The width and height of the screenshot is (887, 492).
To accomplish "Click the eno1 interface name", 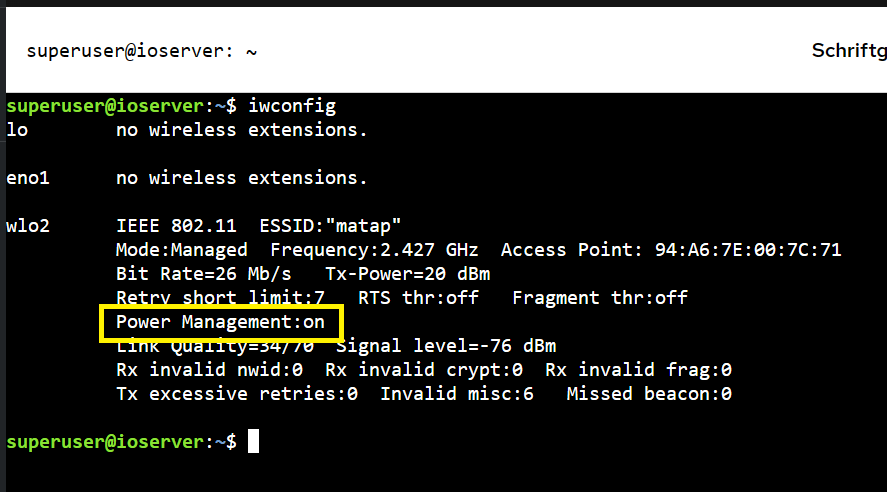I will [x=27, y=178].
